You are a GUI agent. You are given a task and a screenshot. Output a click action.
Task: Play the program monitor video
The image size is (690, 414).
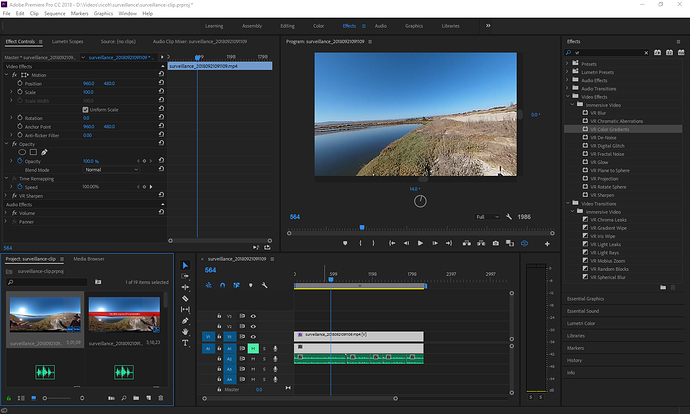coord(419,243)
